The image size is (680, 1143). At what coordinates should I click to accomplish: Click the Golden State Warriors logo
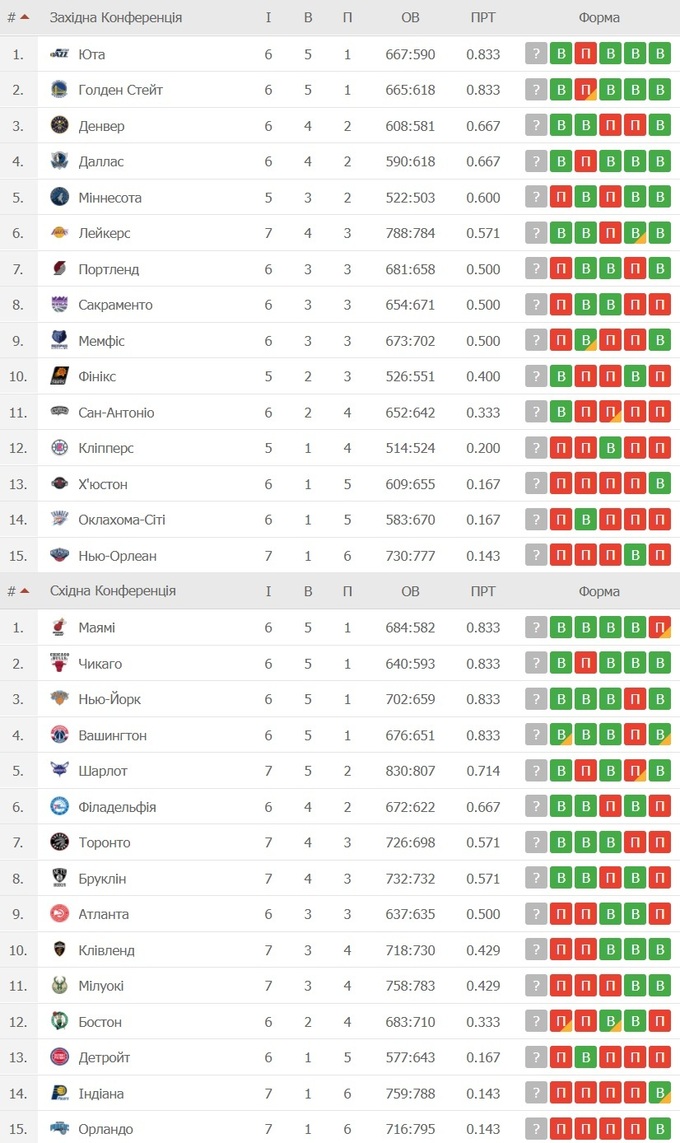click(x=59, y=90)
